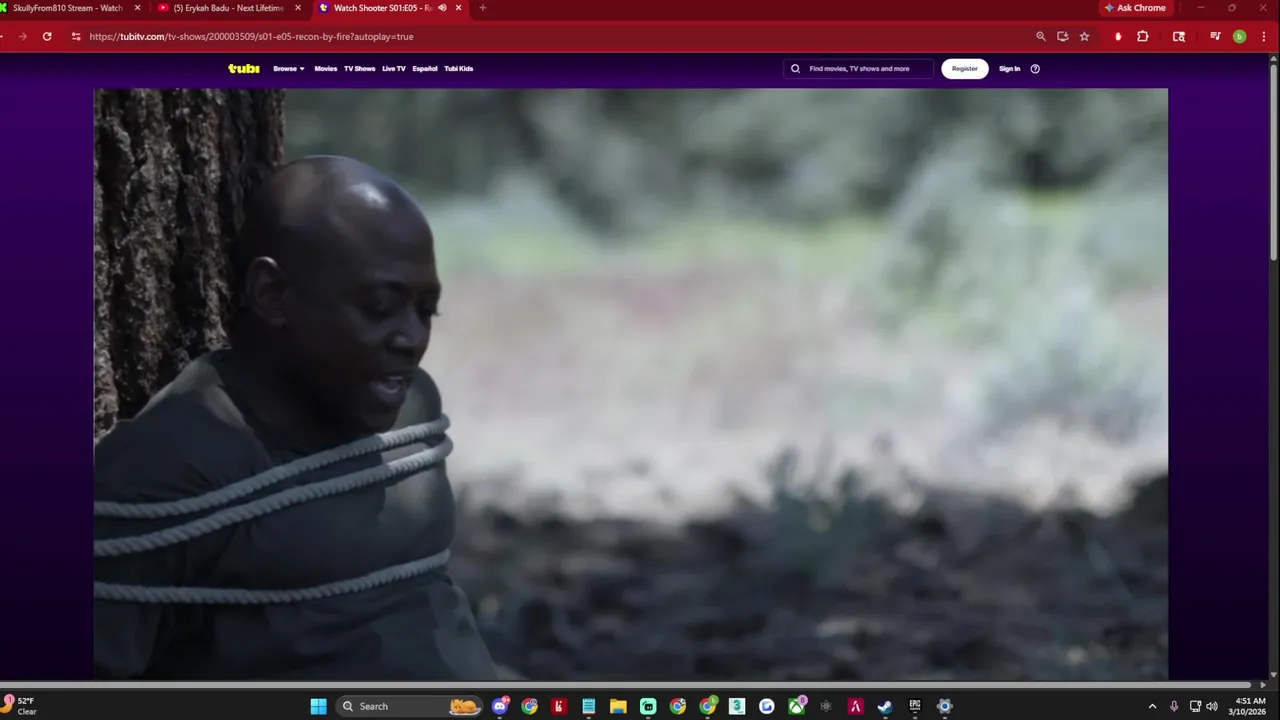Open Settings gear in the taskbar

coord(944,706)
